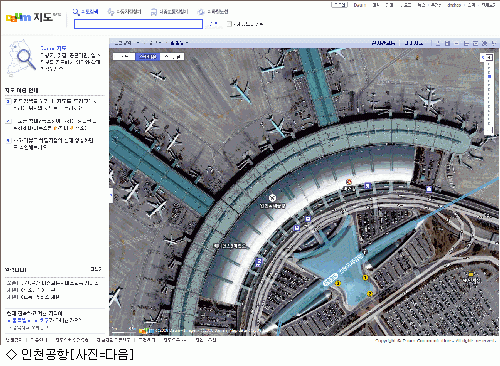The height and width of the screenshot is (366, 500).
Task: Click the map search input field
Action: [138, 24]
